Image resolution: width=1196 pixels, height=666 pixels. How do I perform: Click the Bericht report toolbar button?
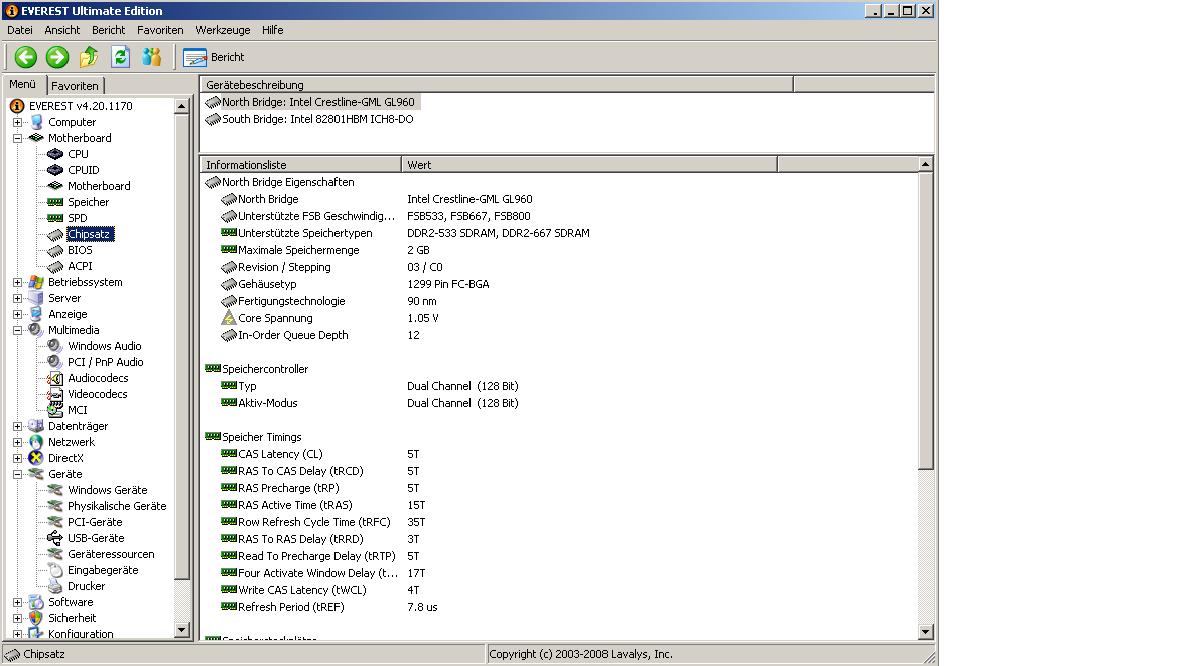[x=214, y=57]
